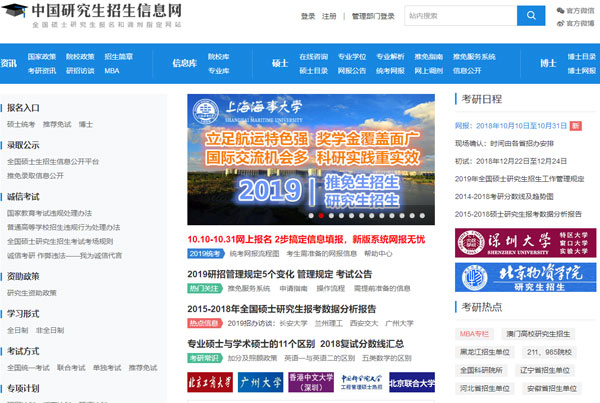The height and width of the screenshot is (403, 600).
Task: Click the red 热点信息 tag
Action: (205, 323)
